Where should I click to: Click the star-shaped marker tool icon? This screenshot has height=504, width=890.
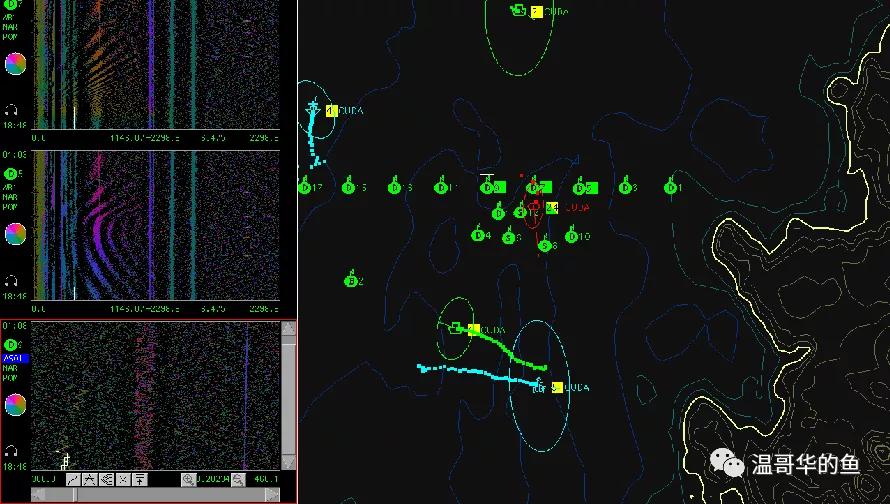pyautogui.click(x=90, y=480)
